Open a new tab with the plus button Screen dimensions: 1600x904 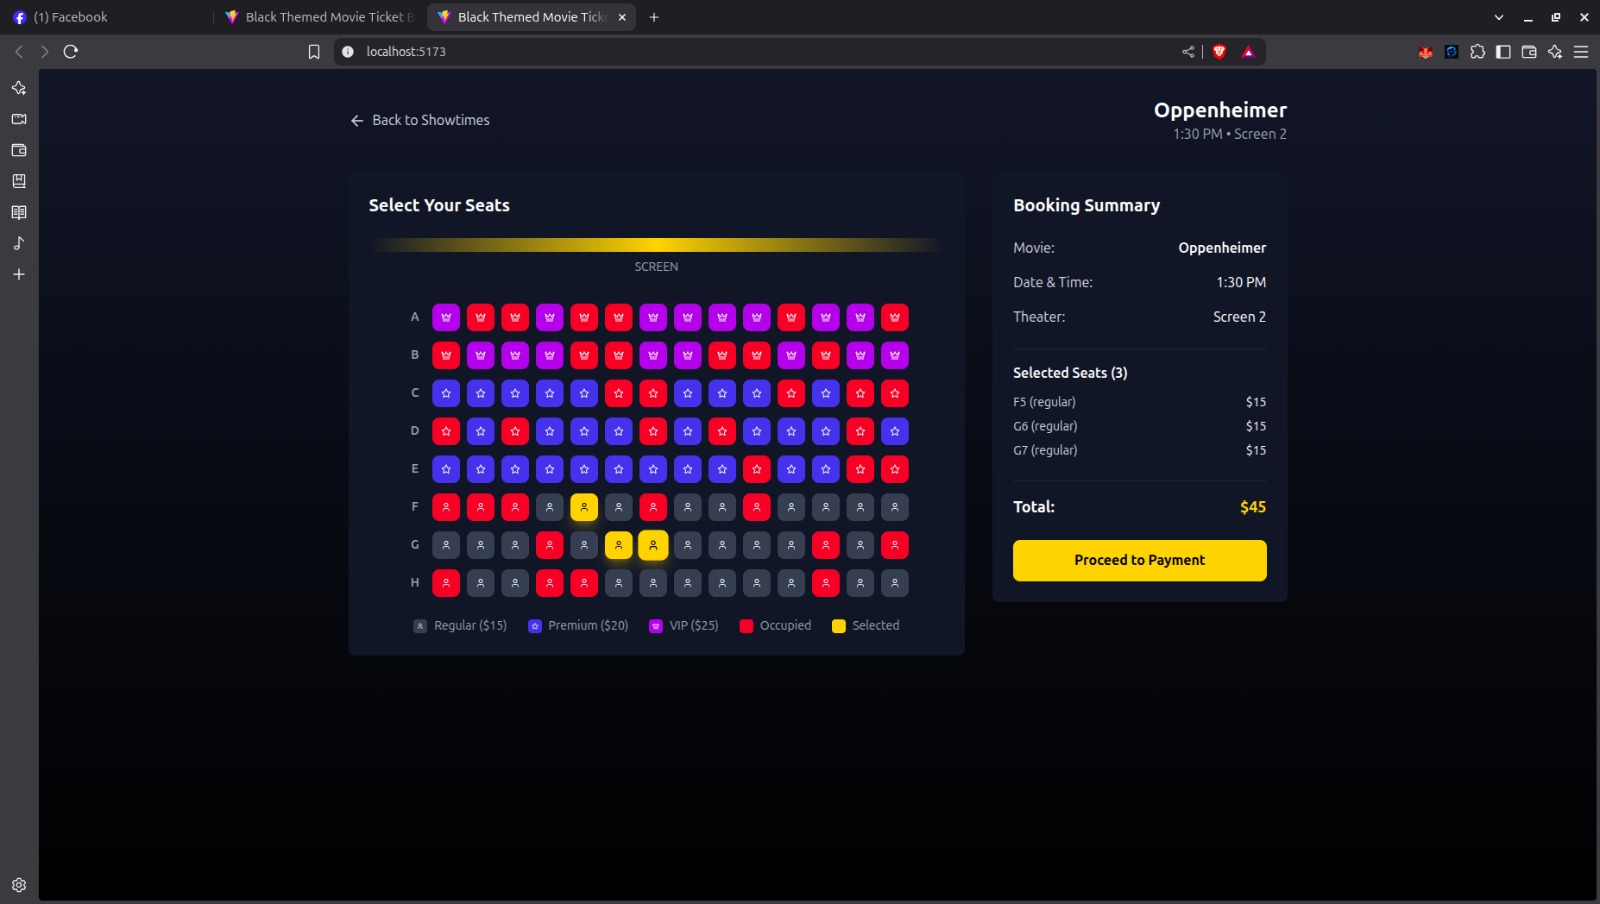pyautogui.click(x=654, y=17)
